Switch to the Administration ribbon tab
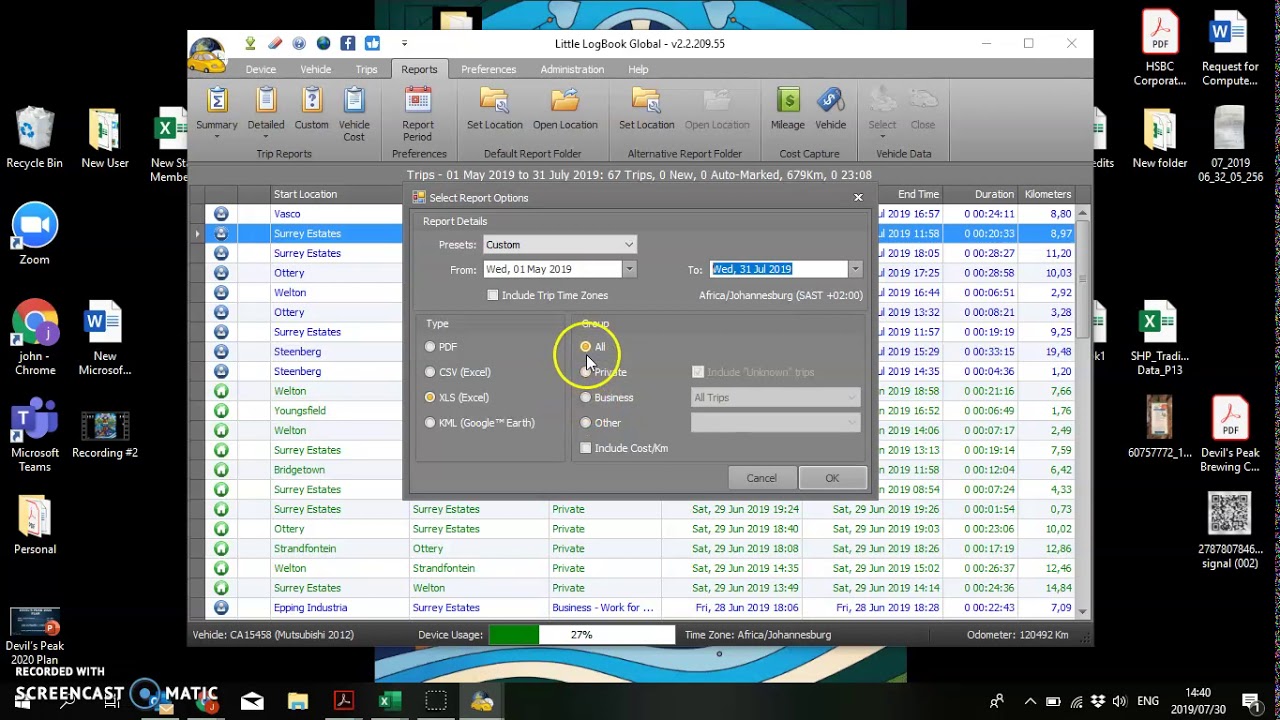Viewport: 1280px width, 720px height. [572, 69]
